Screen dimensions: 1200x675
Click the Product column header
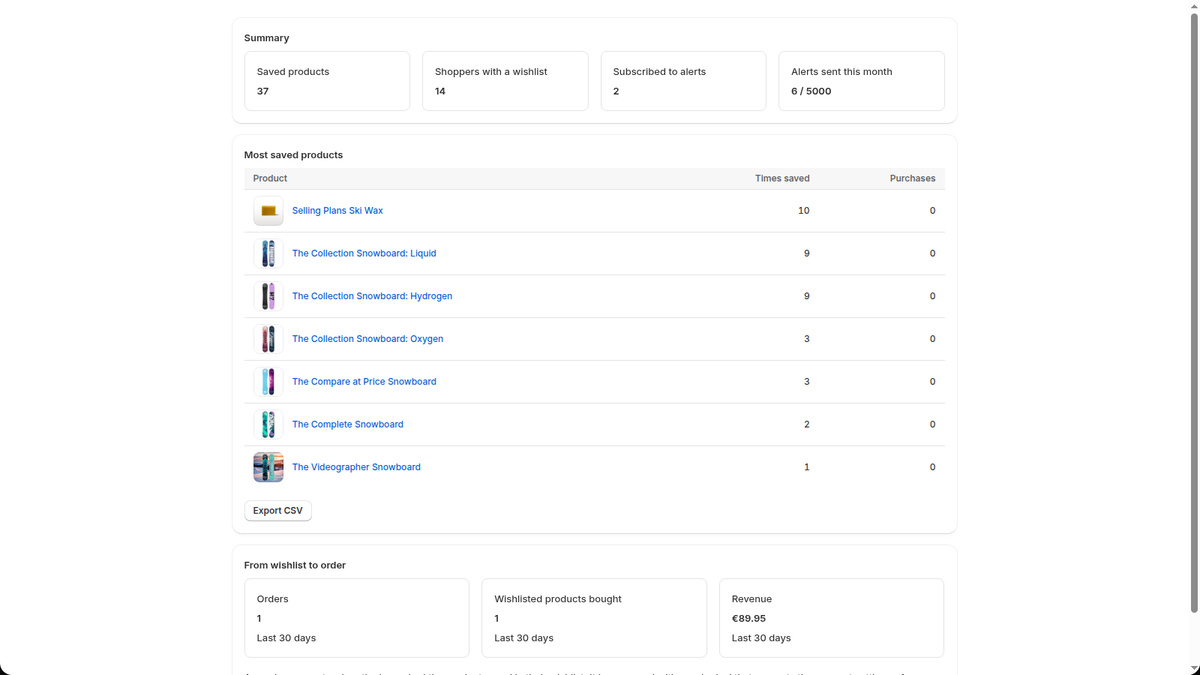pyautogui.click(x=270, y=179)
